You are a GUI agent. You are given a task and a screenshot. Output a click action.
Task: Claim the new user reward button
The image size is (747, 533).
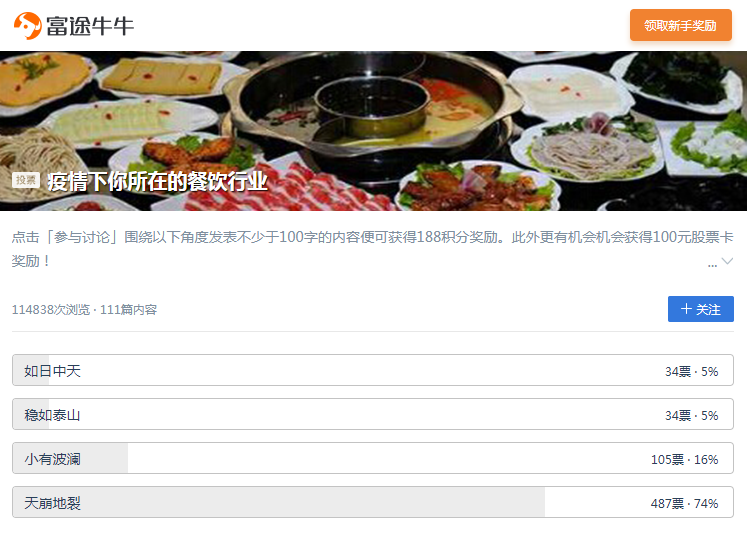[680, 25]
